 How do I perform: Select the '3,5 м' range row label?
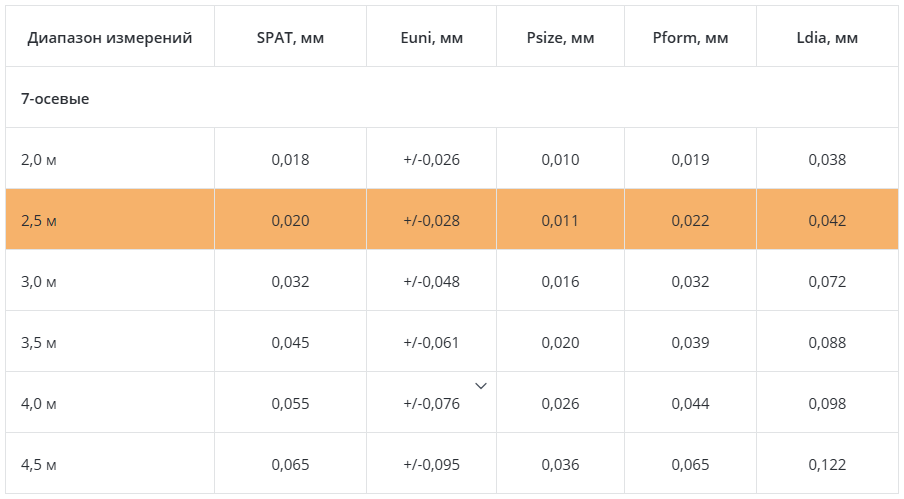(x=39, y=343)
